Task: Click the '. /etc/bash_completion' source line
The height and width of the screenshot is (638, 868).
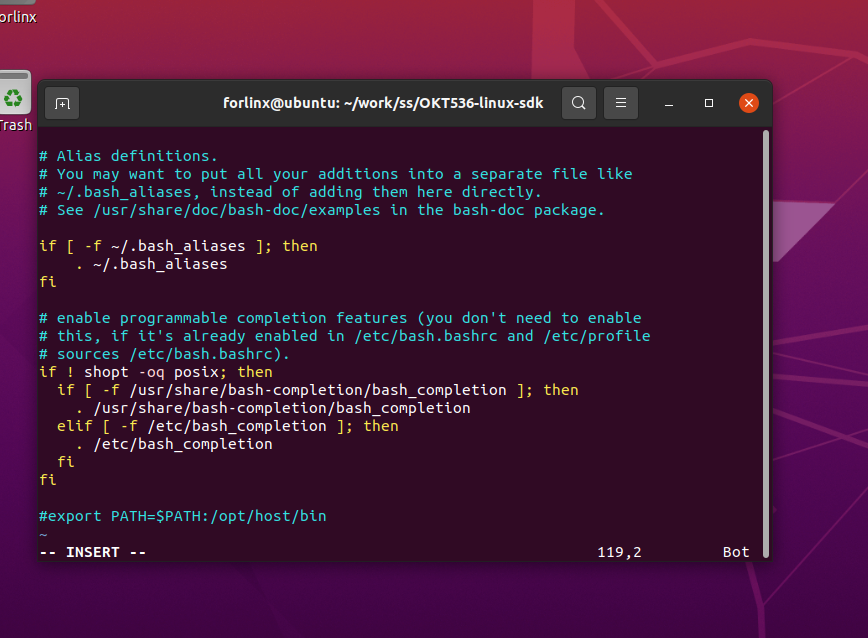Action: 174,444
